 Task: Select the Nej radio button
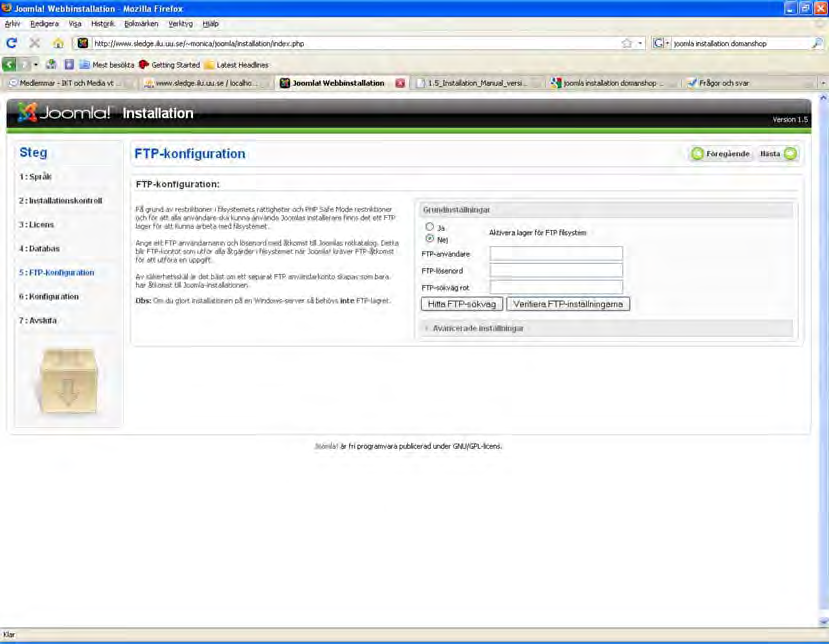[x=429, y=239]
